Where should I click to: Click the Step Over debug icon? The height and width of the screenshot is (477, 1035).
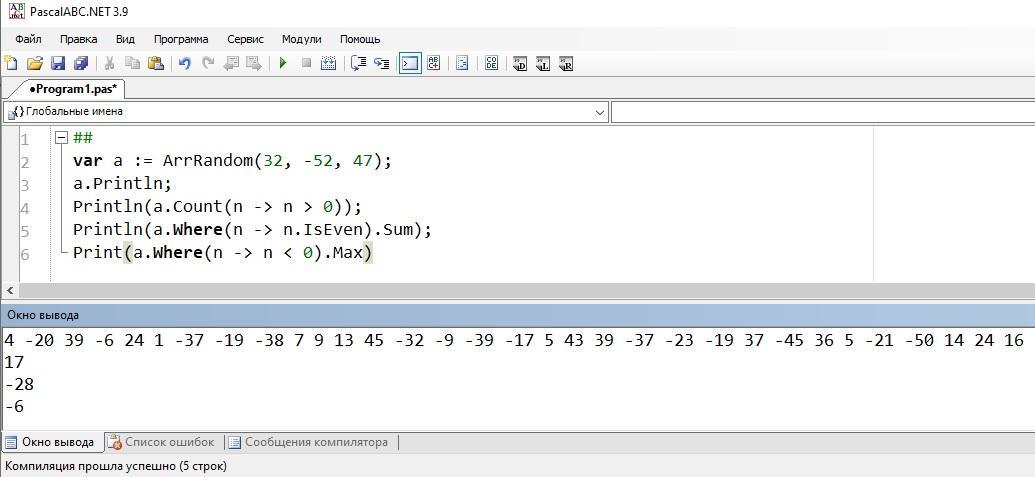point(358,63)
